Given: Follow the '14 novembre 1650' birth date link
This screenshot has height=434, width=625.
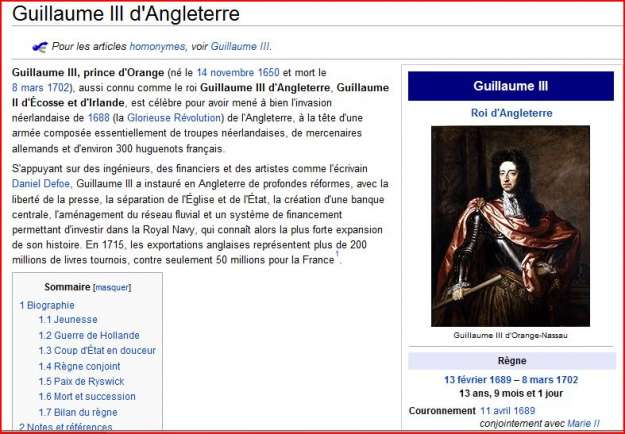Looking at the screenshot, I should click(x=238, y=73).
